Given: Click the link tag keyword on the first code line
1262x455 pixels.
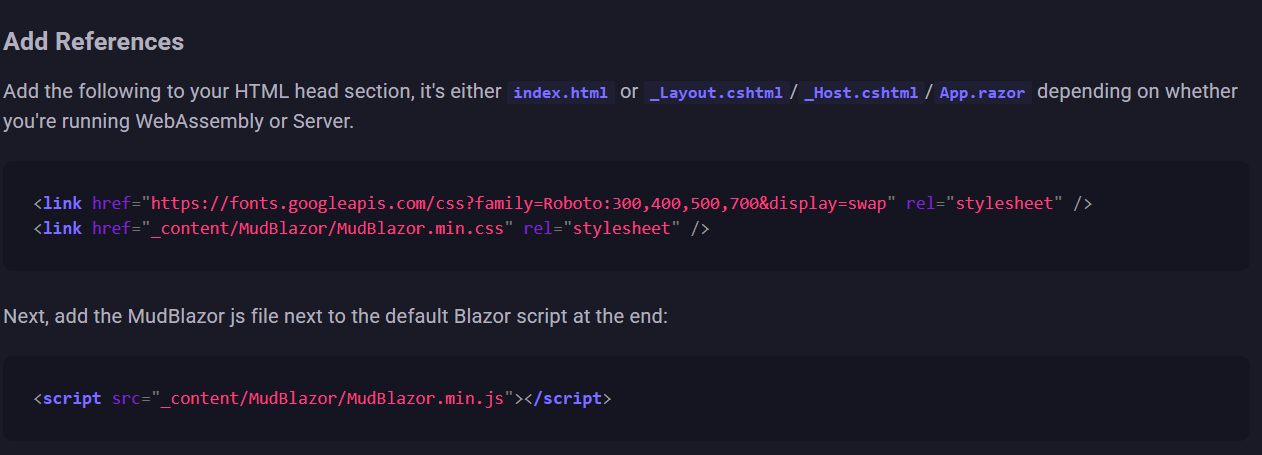Looking at the screenshot, I should [62, 204].
